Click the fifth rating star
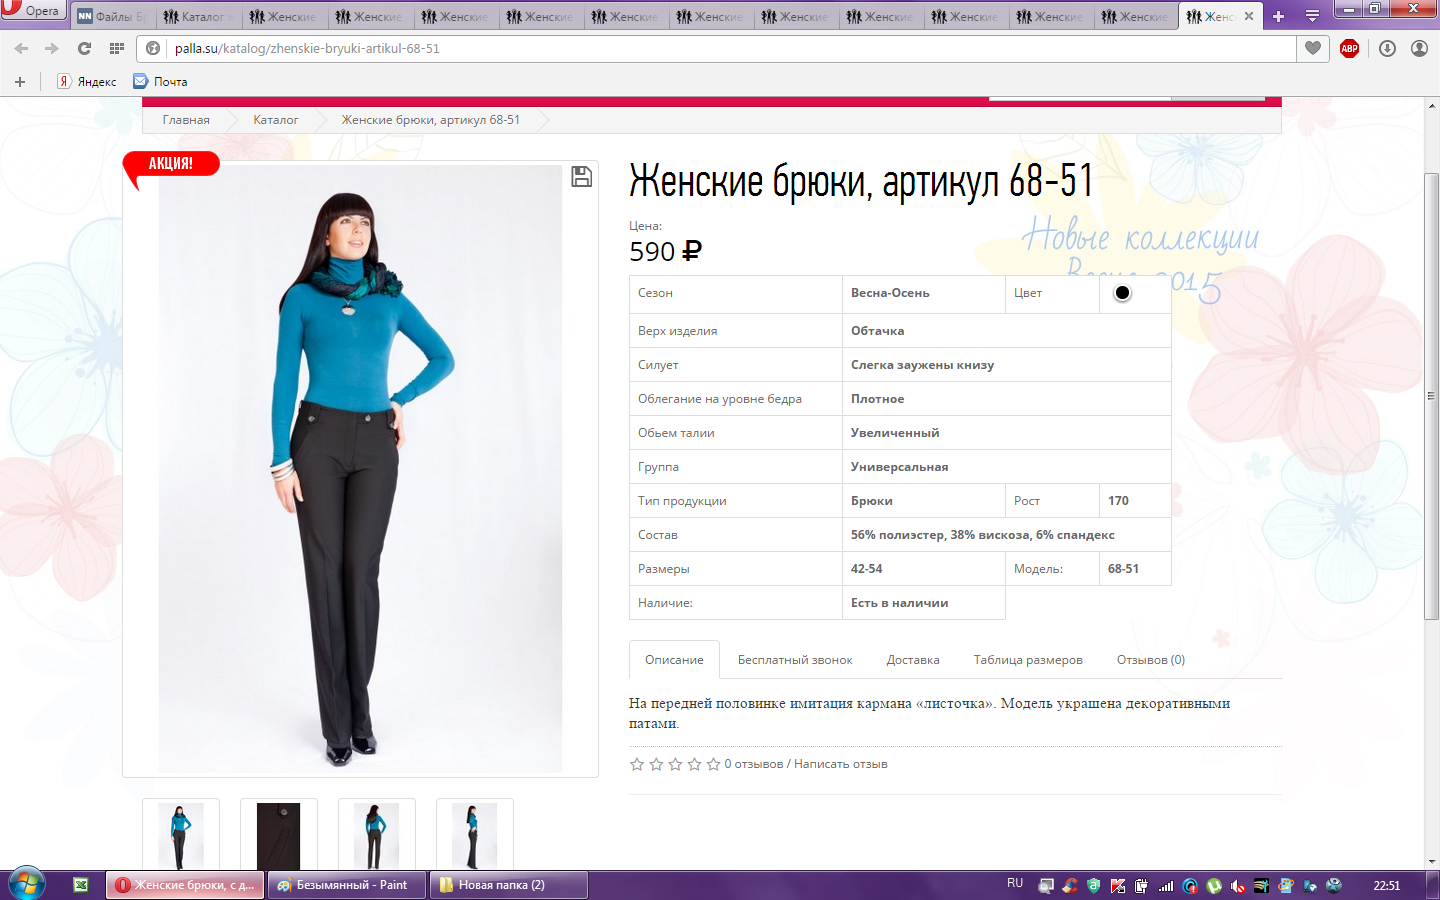This screenshot has height=900, width=1440. (x=713, y=764)
